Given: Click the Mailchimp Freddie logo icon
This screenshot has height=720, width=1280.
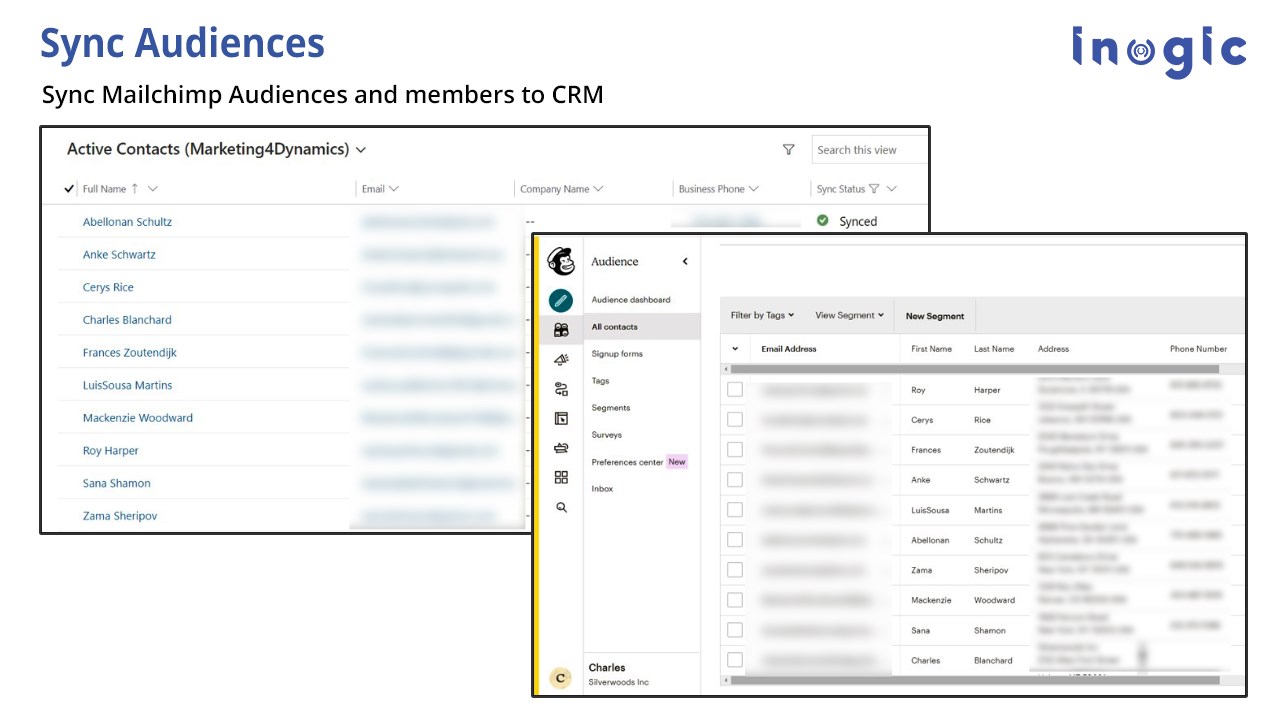Looking at the screenshot, I should coord(561,262).
